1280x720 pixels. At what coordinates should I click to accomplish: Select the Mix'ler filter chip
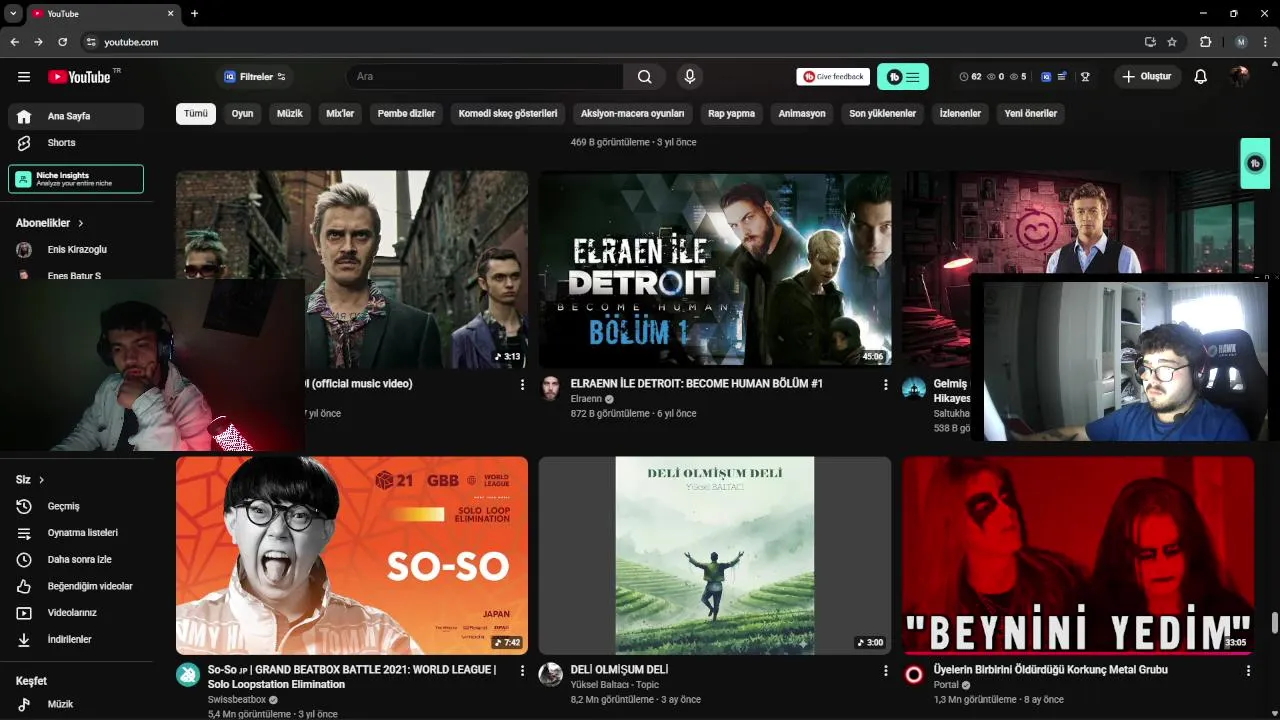pyautogui.click(x=340, y=113)
